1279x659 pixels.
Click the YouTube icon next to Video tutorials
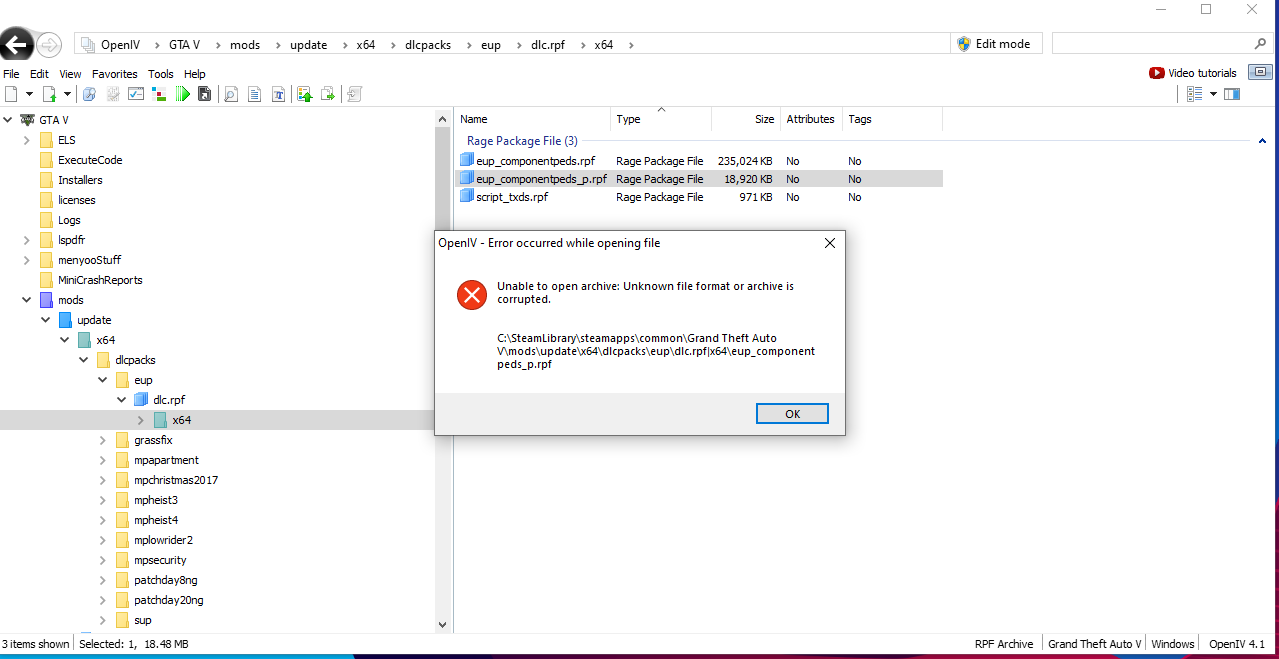click(1157, 73)
